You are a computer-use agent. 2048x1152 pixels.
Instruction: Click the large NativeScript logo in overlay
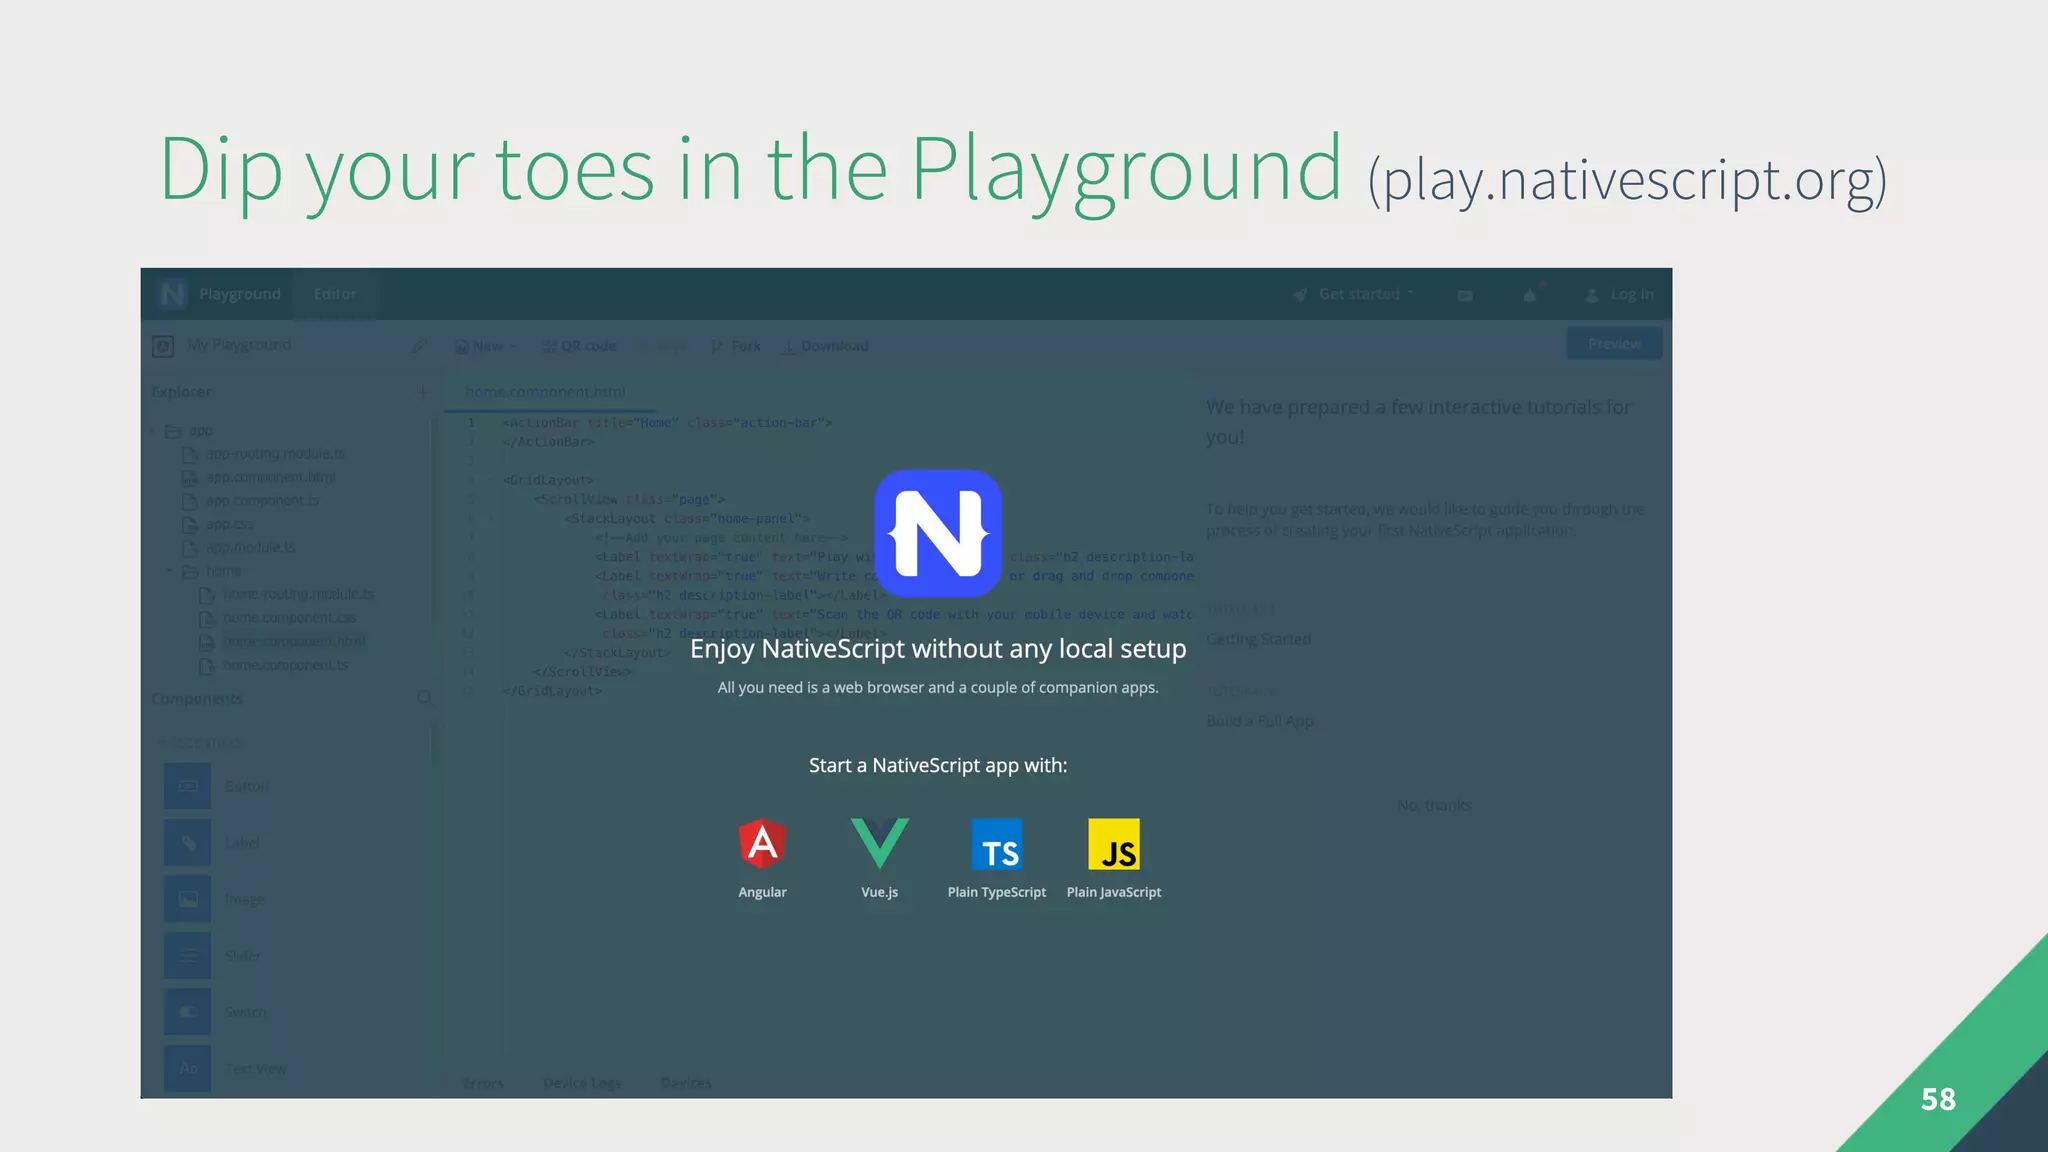click(x=938, y=533)
